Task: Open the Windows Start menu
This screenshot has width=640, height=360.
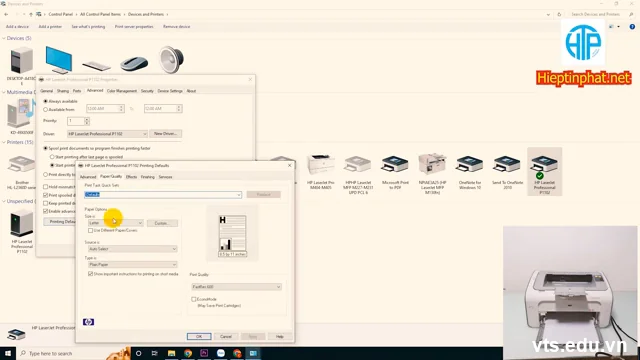Action: 8,353
